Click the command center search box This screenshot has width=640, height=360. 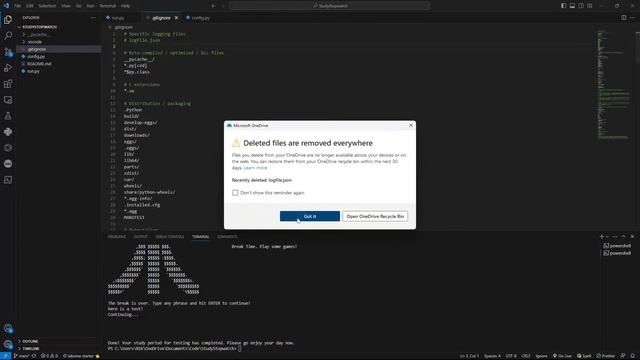pyautogui.click(x=329, y=6)
